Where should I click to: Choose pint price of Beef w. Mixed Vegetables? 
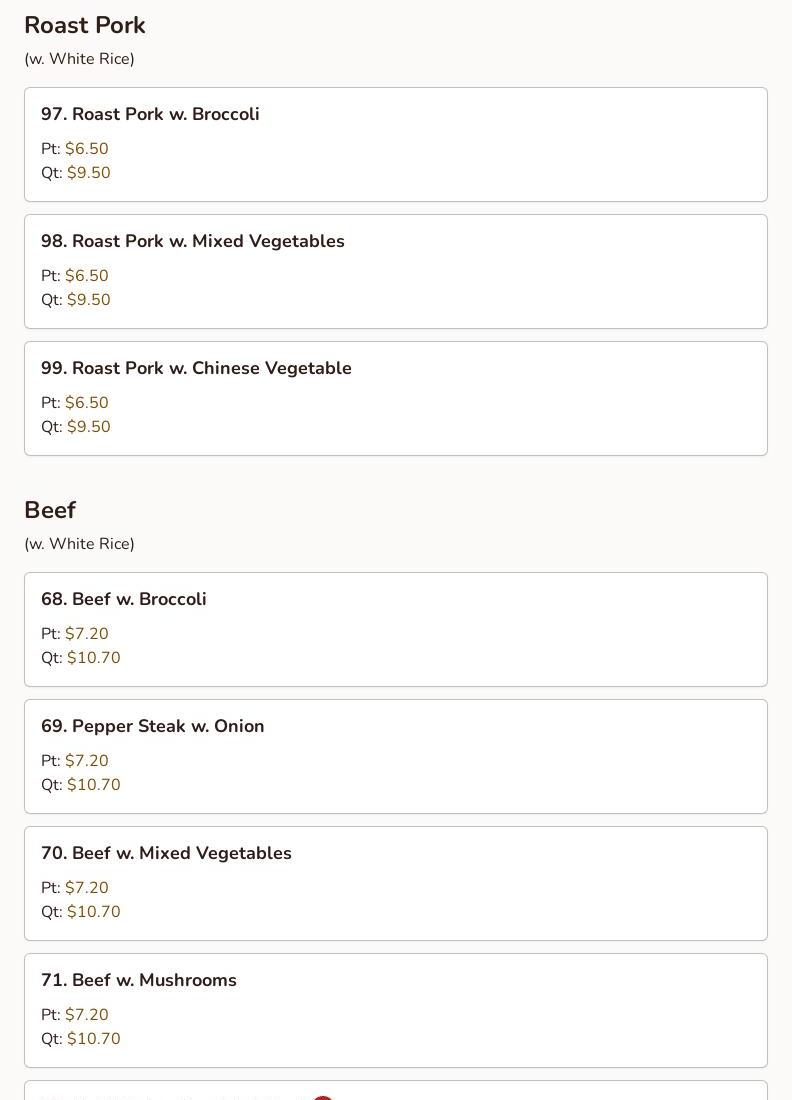(86, 888)
